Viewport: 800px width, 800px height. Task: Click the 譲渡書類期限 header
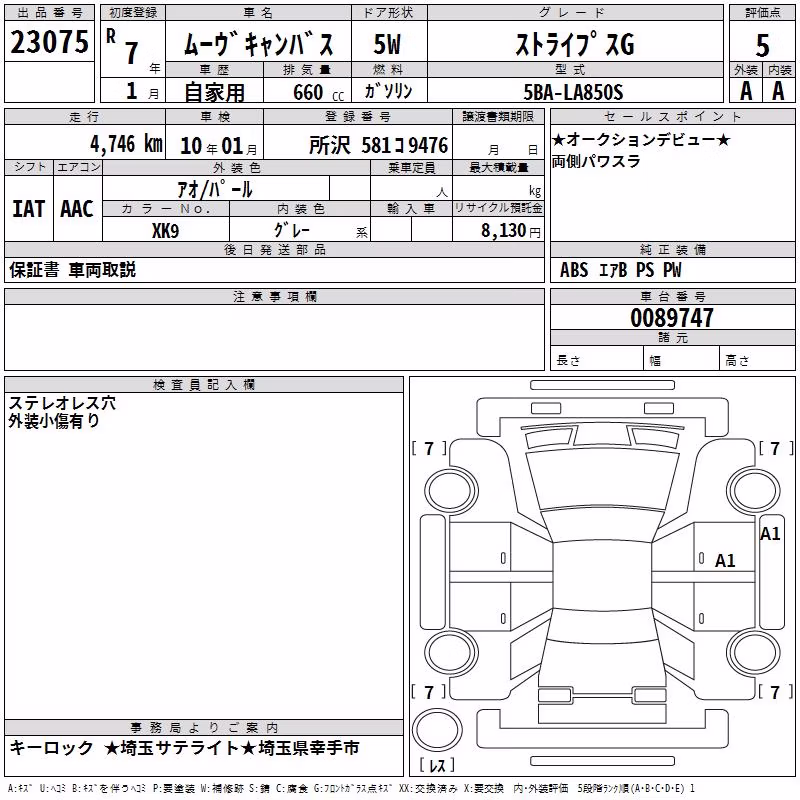(x=498, y=116)
